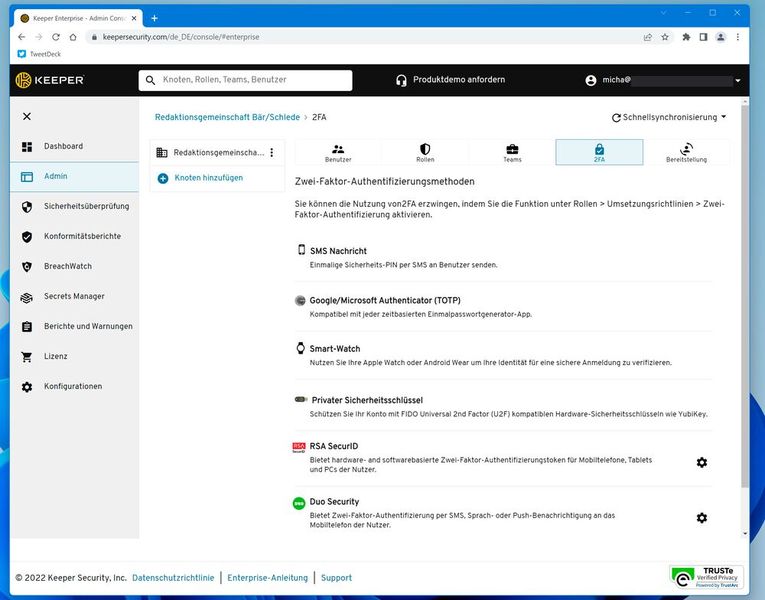The width and height of the screenshot is (765, 600).
Task: Toggle the browser side panel icon
Action: pos(703,37)
